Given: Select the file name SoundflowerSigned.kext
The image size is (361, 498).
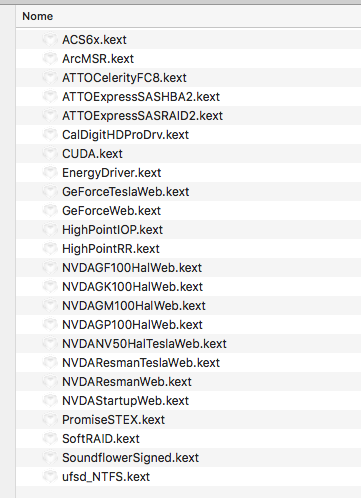Looking at the screenshot, I should (131, 458).
